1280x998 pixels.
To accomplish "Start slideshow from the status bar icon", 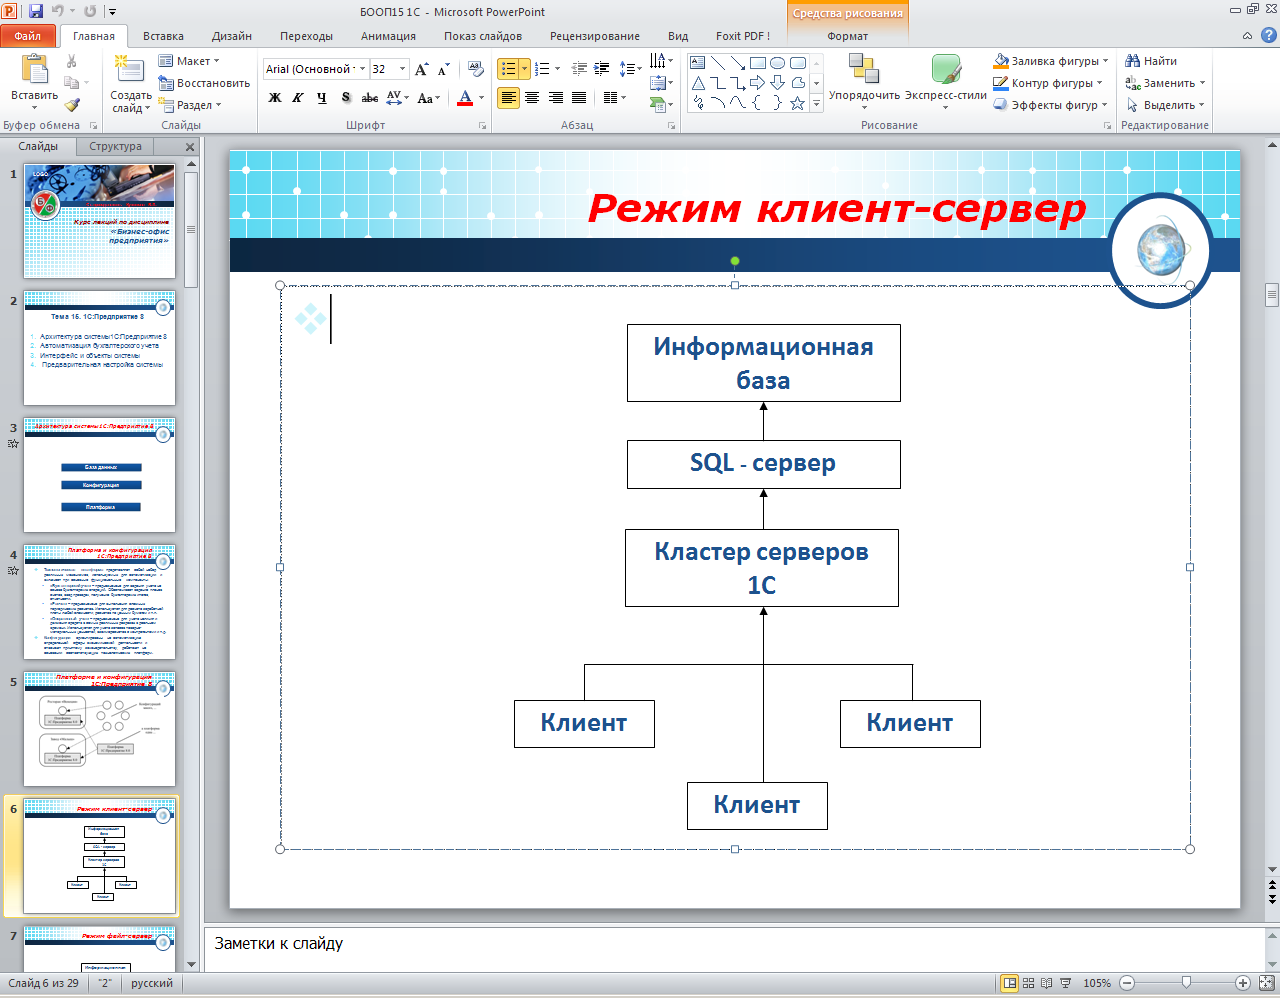I will (x=1065, y=983).
